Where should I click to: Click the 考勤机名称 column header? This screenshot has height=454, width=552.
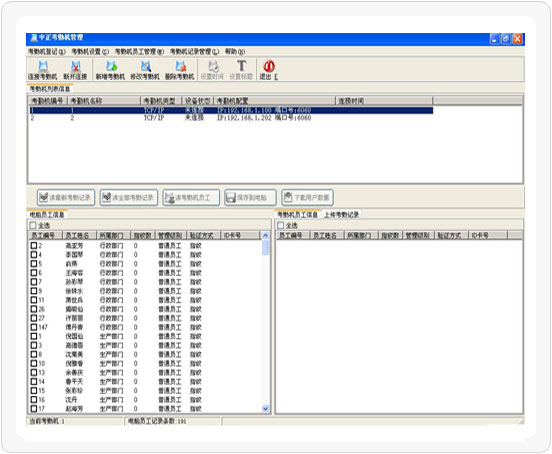[104, 101]
